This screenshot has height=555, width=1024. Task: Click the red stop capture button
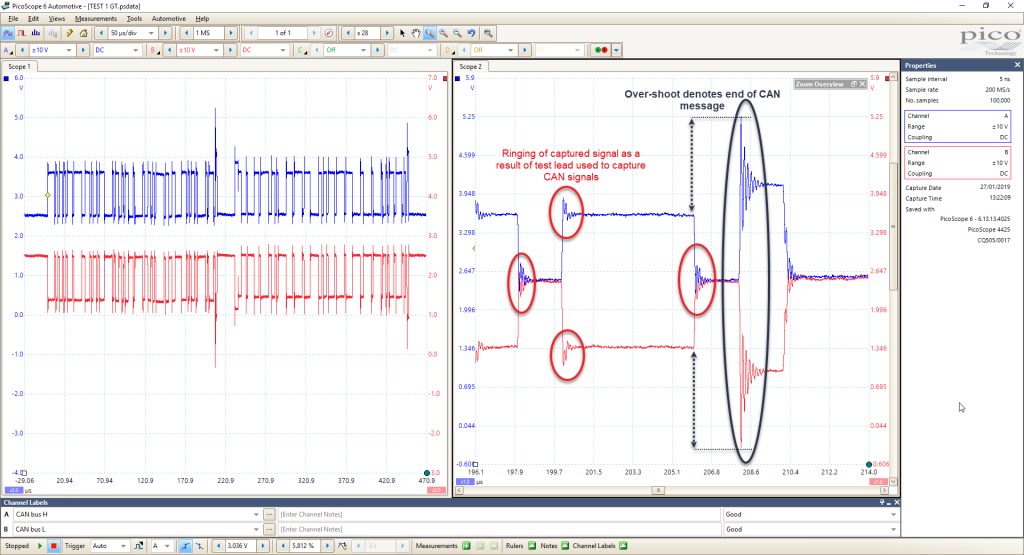click(54, 546)
